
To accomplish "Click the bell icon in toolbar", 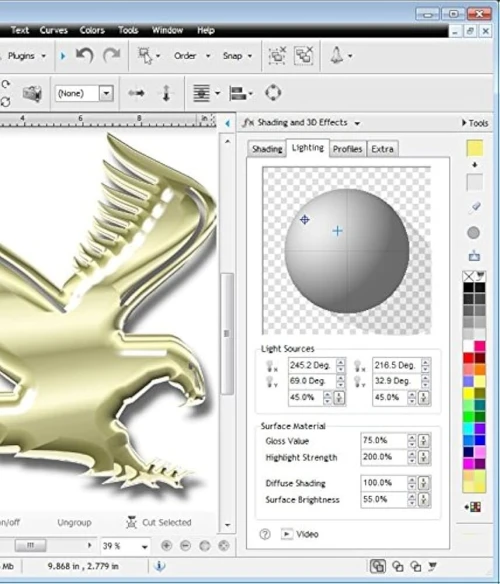I will [x=337, y=55].
